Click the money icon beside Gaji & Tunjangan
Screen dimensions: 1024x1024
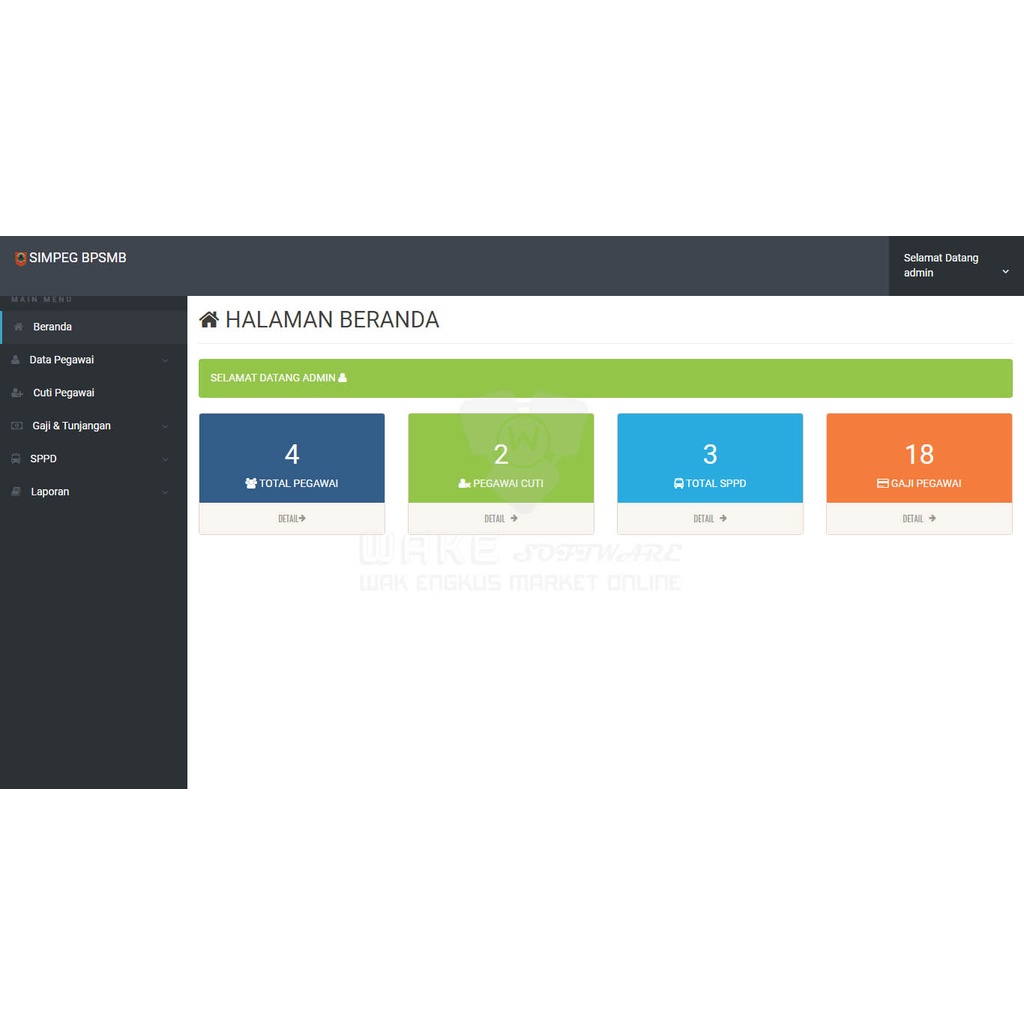pos(17,426)
